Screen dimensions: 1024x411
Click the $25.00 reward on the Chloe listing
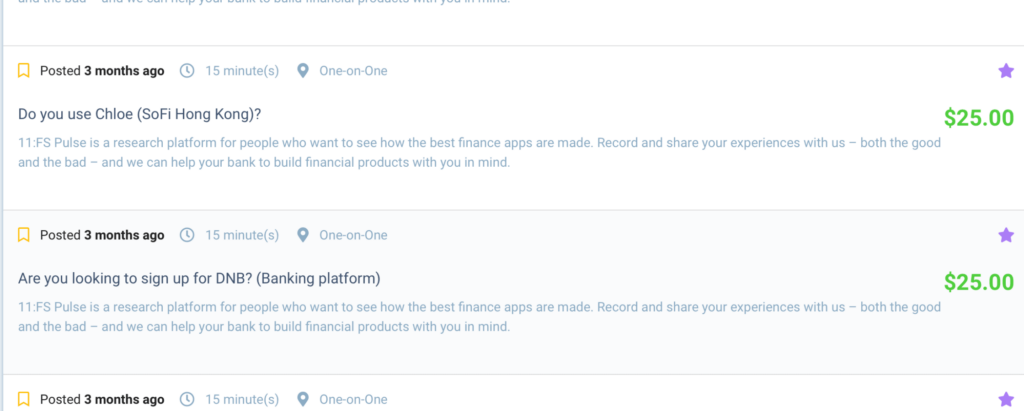(978, 118)
